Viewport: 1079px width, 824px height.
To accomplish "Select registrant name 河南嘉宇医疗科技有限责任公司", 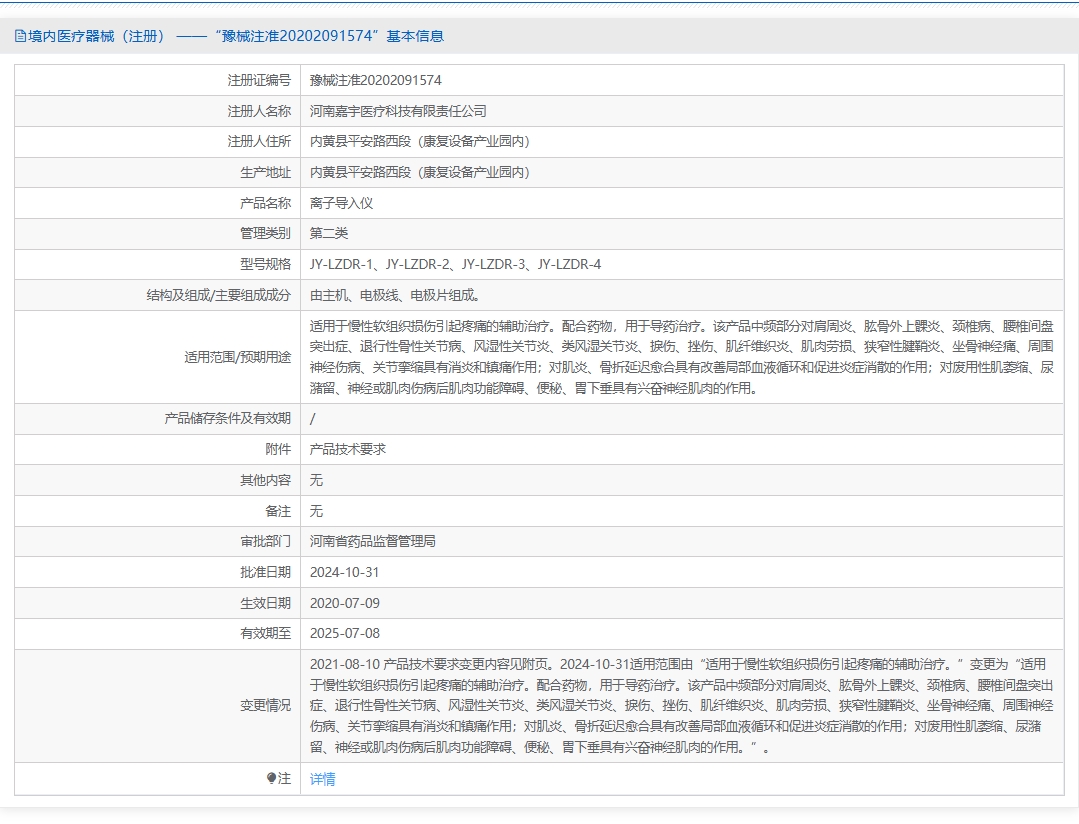I will pyautogui.click(x=398, y=111).
